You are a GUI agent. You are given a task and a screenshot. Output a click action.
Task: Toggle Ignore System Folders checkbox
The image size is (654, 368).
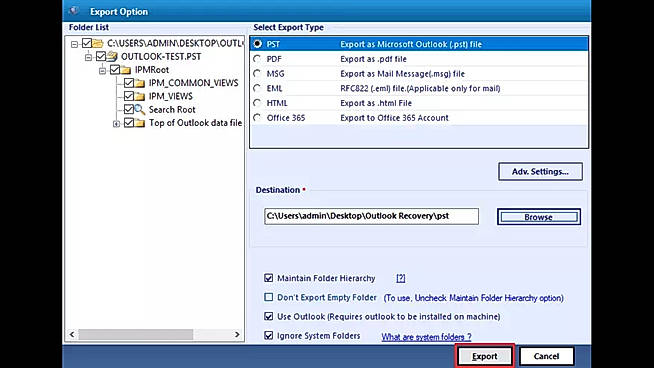(269, 335)
